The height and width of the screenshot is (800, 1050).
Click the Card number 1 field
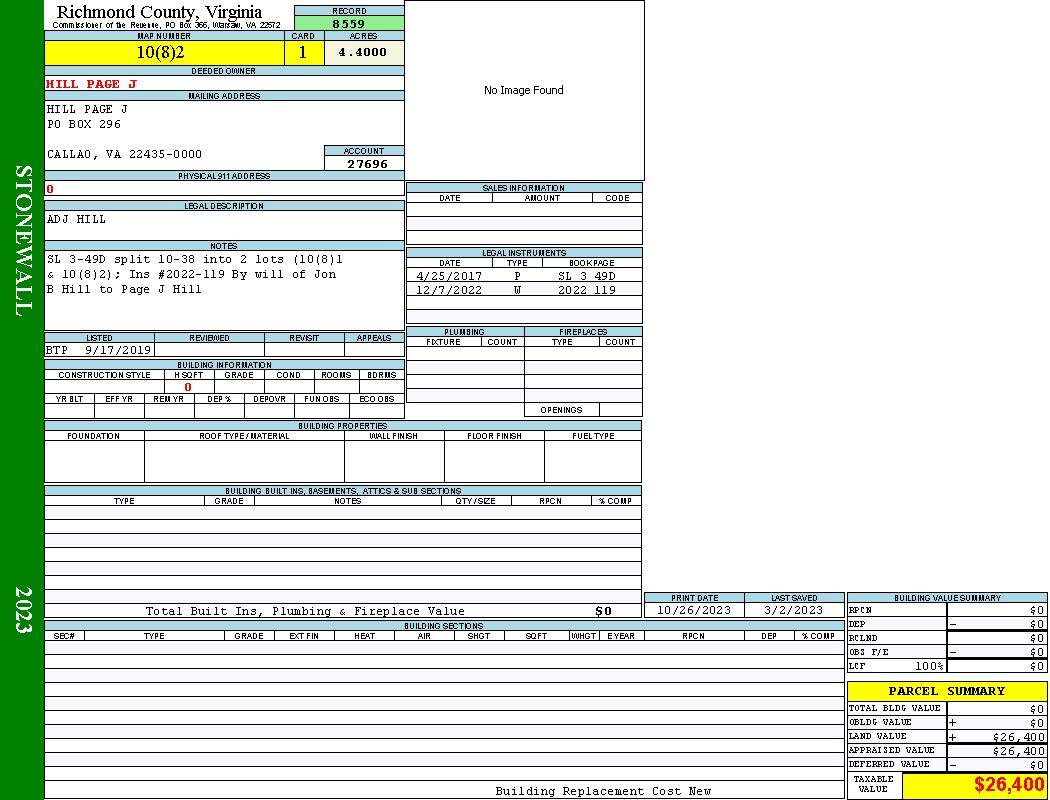304,53
